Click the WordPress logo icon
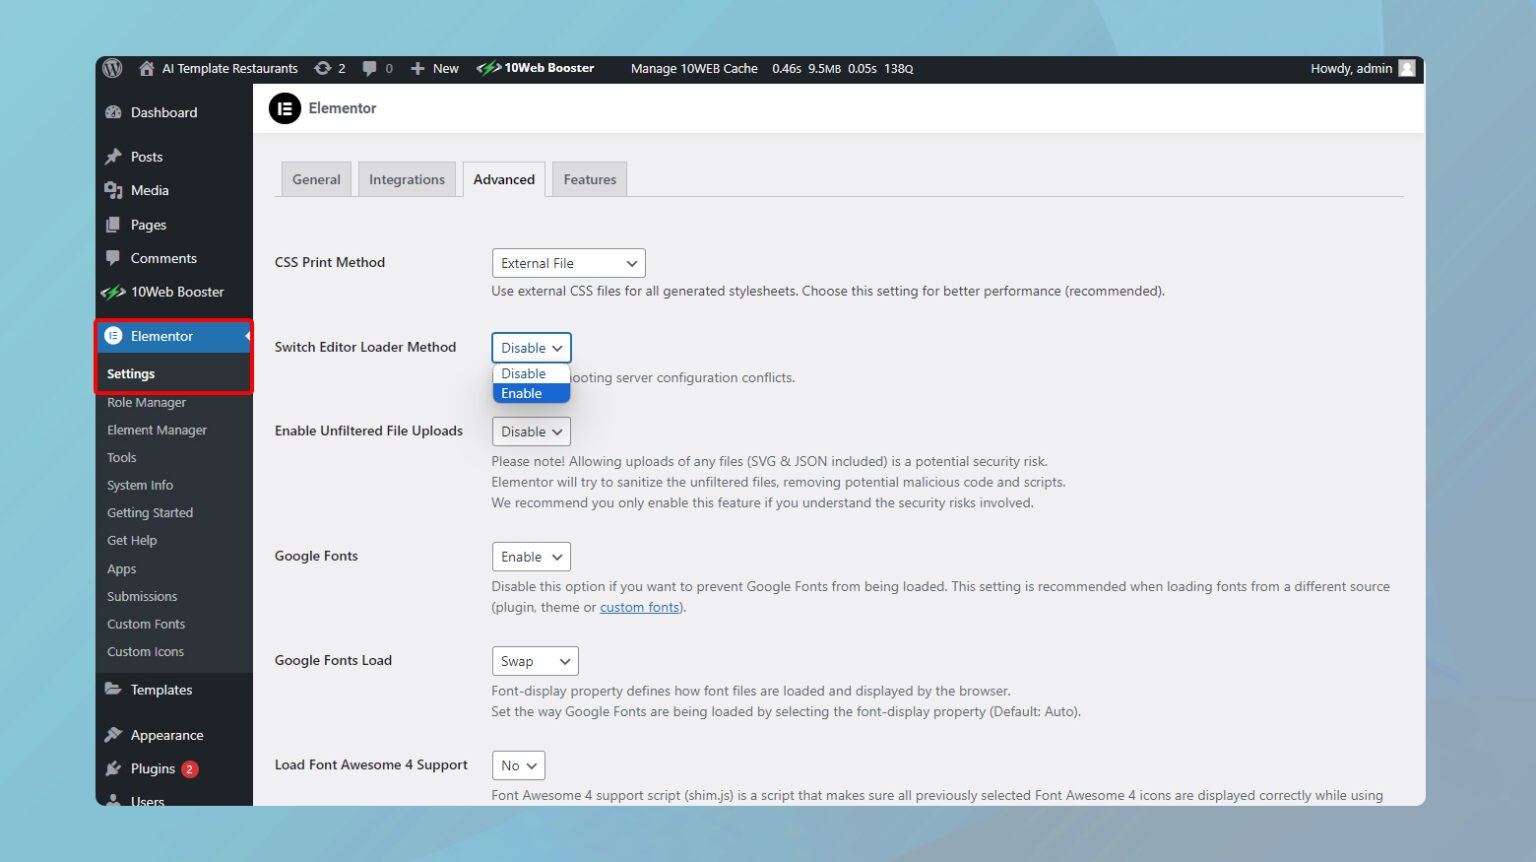The width and height of the screenshot is (1536, 862). pos(113,68)
